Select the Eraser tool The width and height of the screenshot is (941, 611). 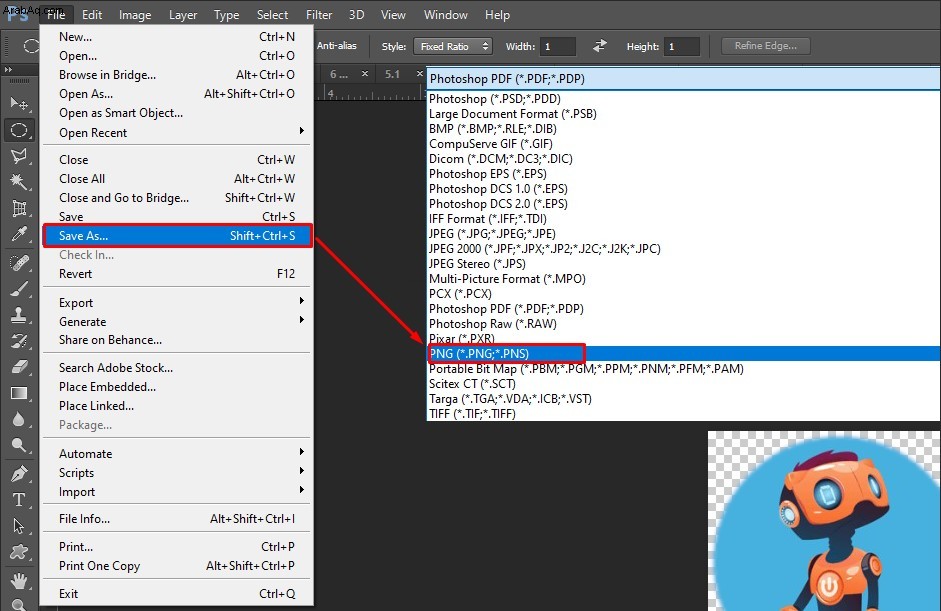(19, 367)
